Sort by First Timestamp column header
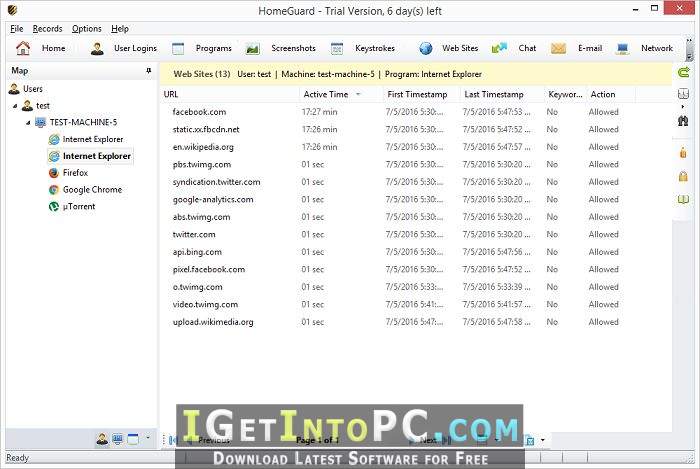Screen dimensions: 700x469 (421, 94)
